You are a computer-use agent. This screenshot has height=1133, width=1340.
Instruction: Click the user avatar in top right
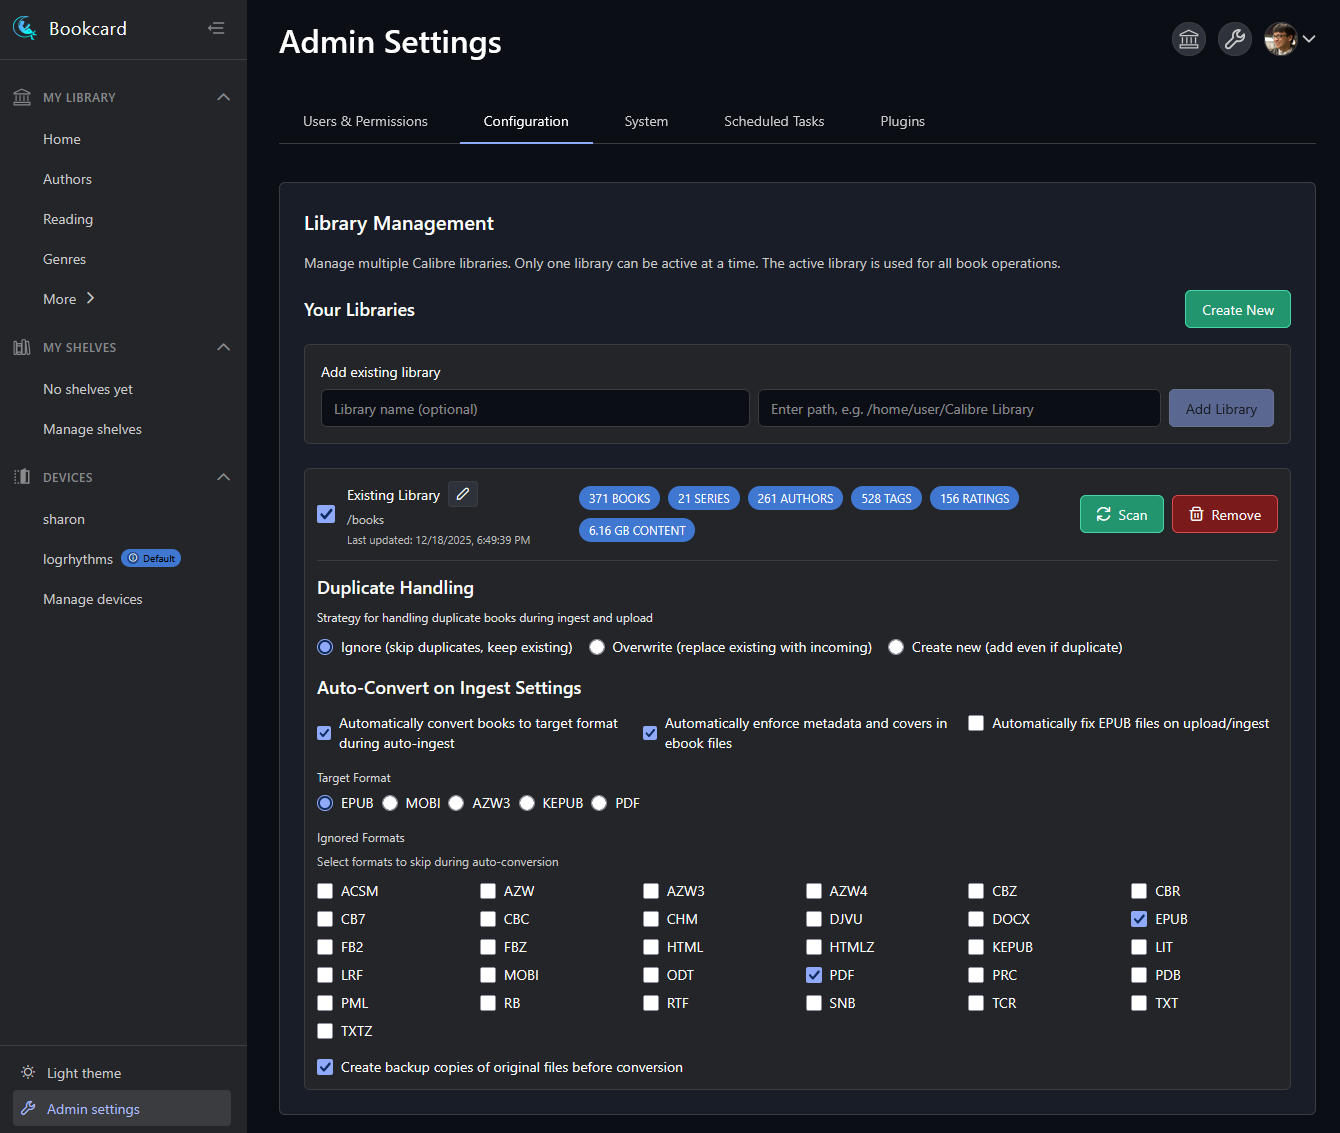(1280, 39)
